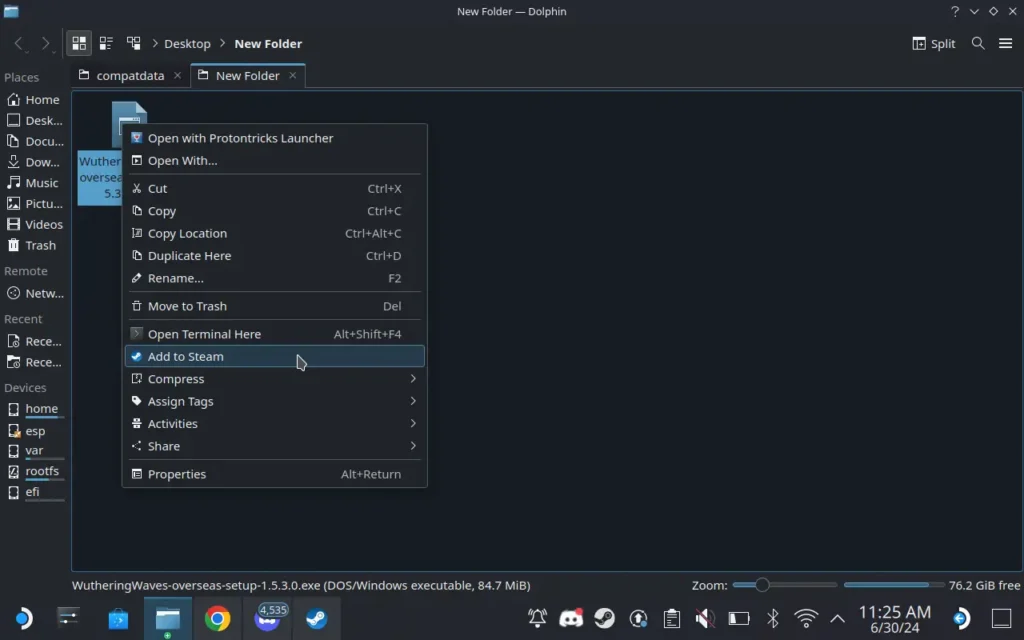The width and height of the screenshot is (1024, 640).
Task: Open the Discord tray icon
Action: point(571,618)
